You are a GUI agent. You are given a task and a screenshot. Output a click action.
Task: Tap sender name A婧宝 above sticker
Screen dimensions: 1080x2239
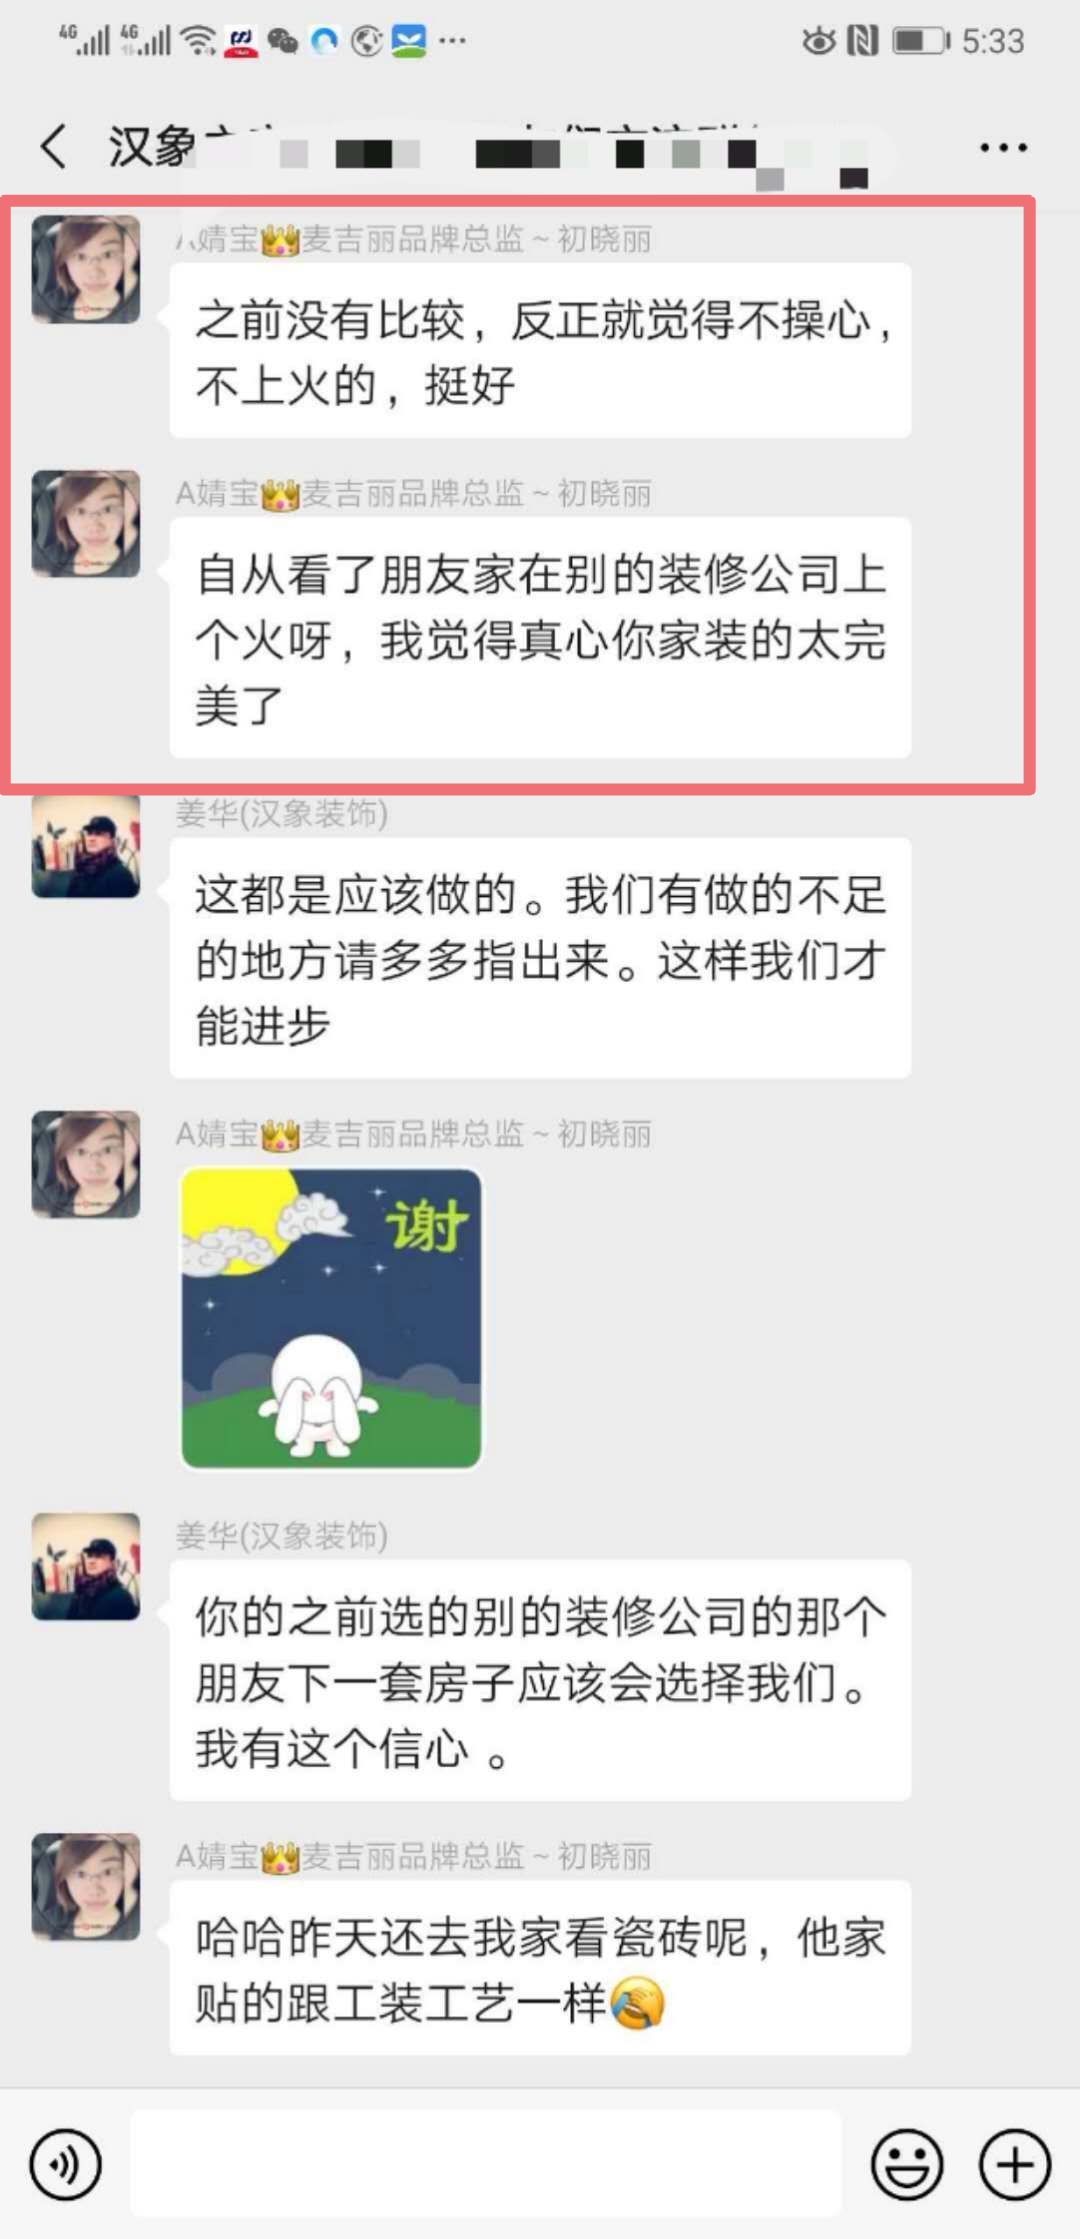(413, 1134)
